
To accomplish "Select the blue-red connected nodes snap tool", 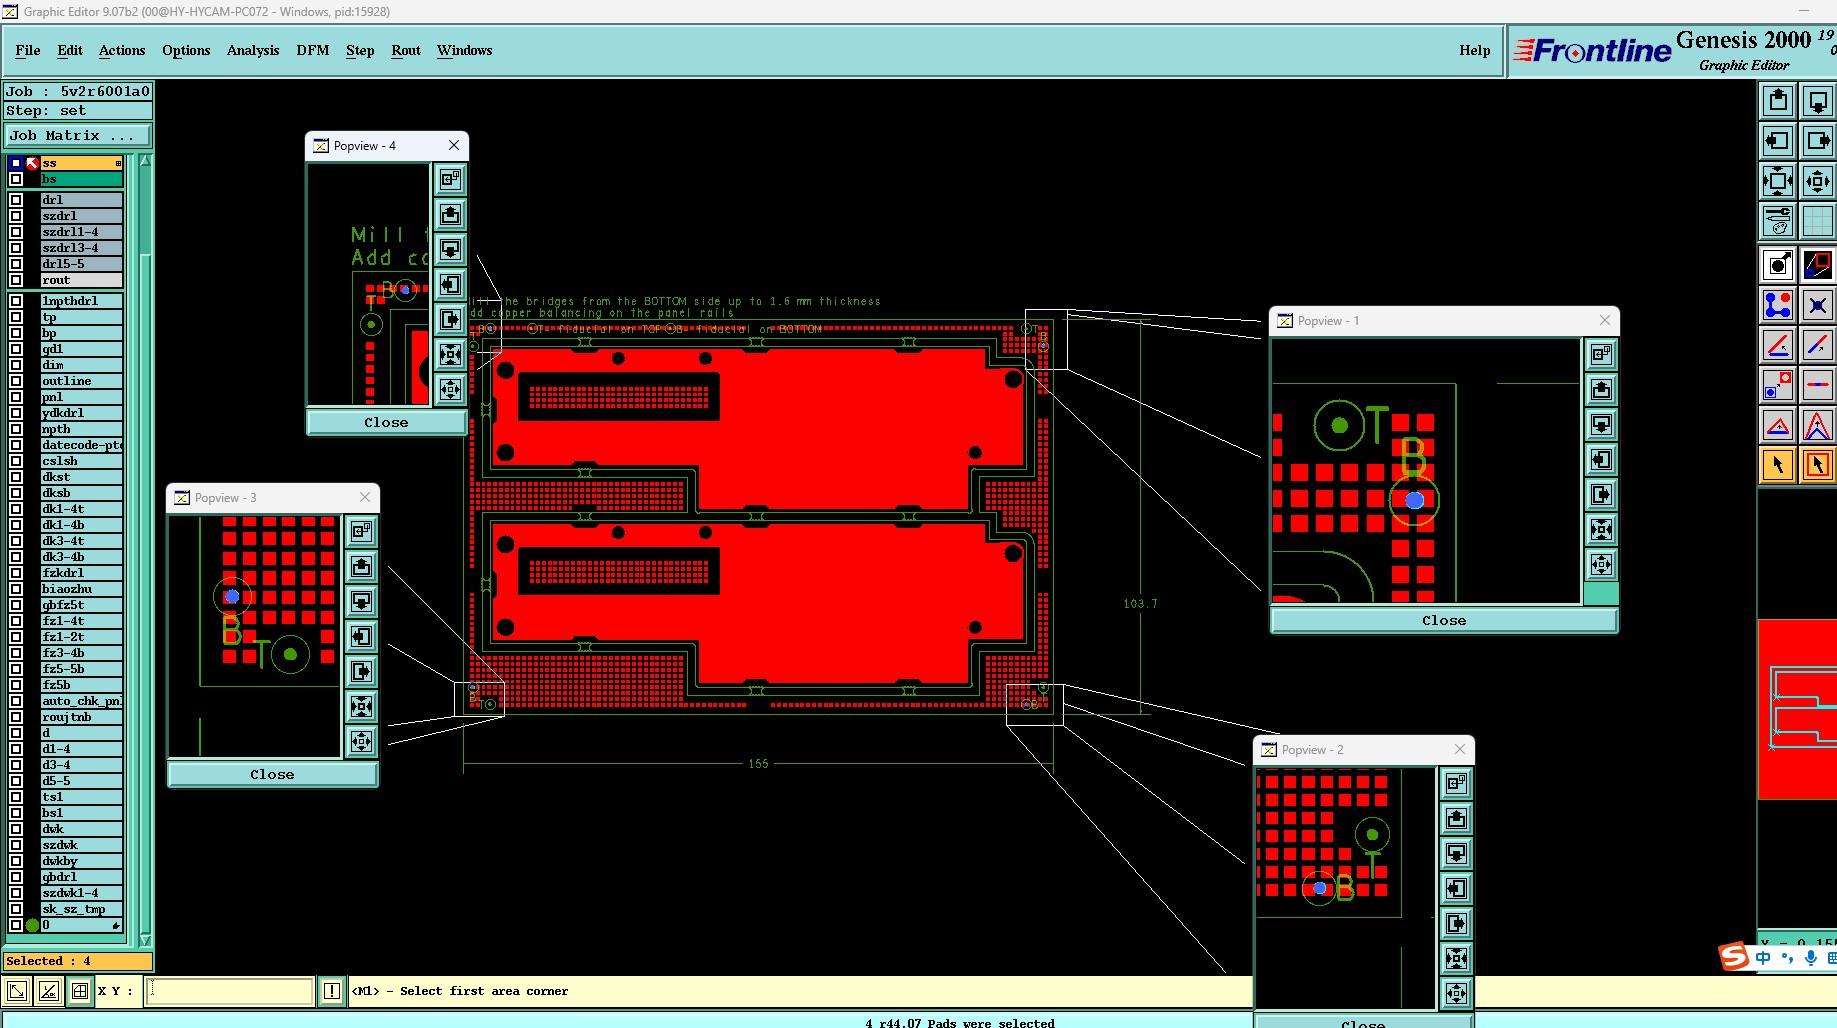I will (x=1778, y=305).
